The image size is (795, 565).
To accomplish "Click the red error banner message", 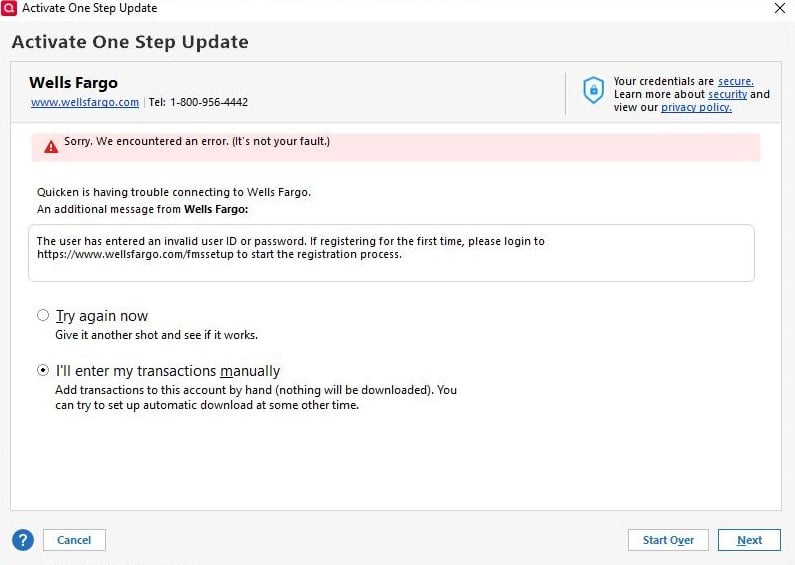I will pyautogui.click(x=395, y=147).
